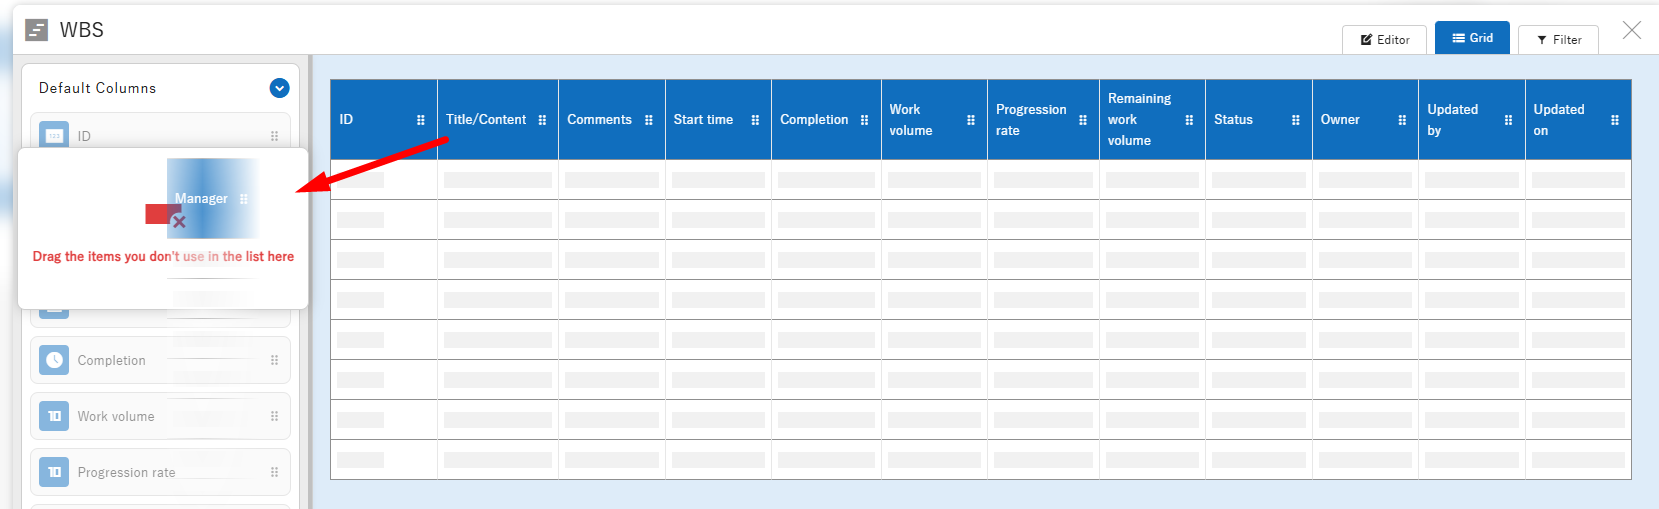The width and height of the screenshot is (1659, 509).
Task: Click the Work volume header grip icon
Action: point(970,120)
